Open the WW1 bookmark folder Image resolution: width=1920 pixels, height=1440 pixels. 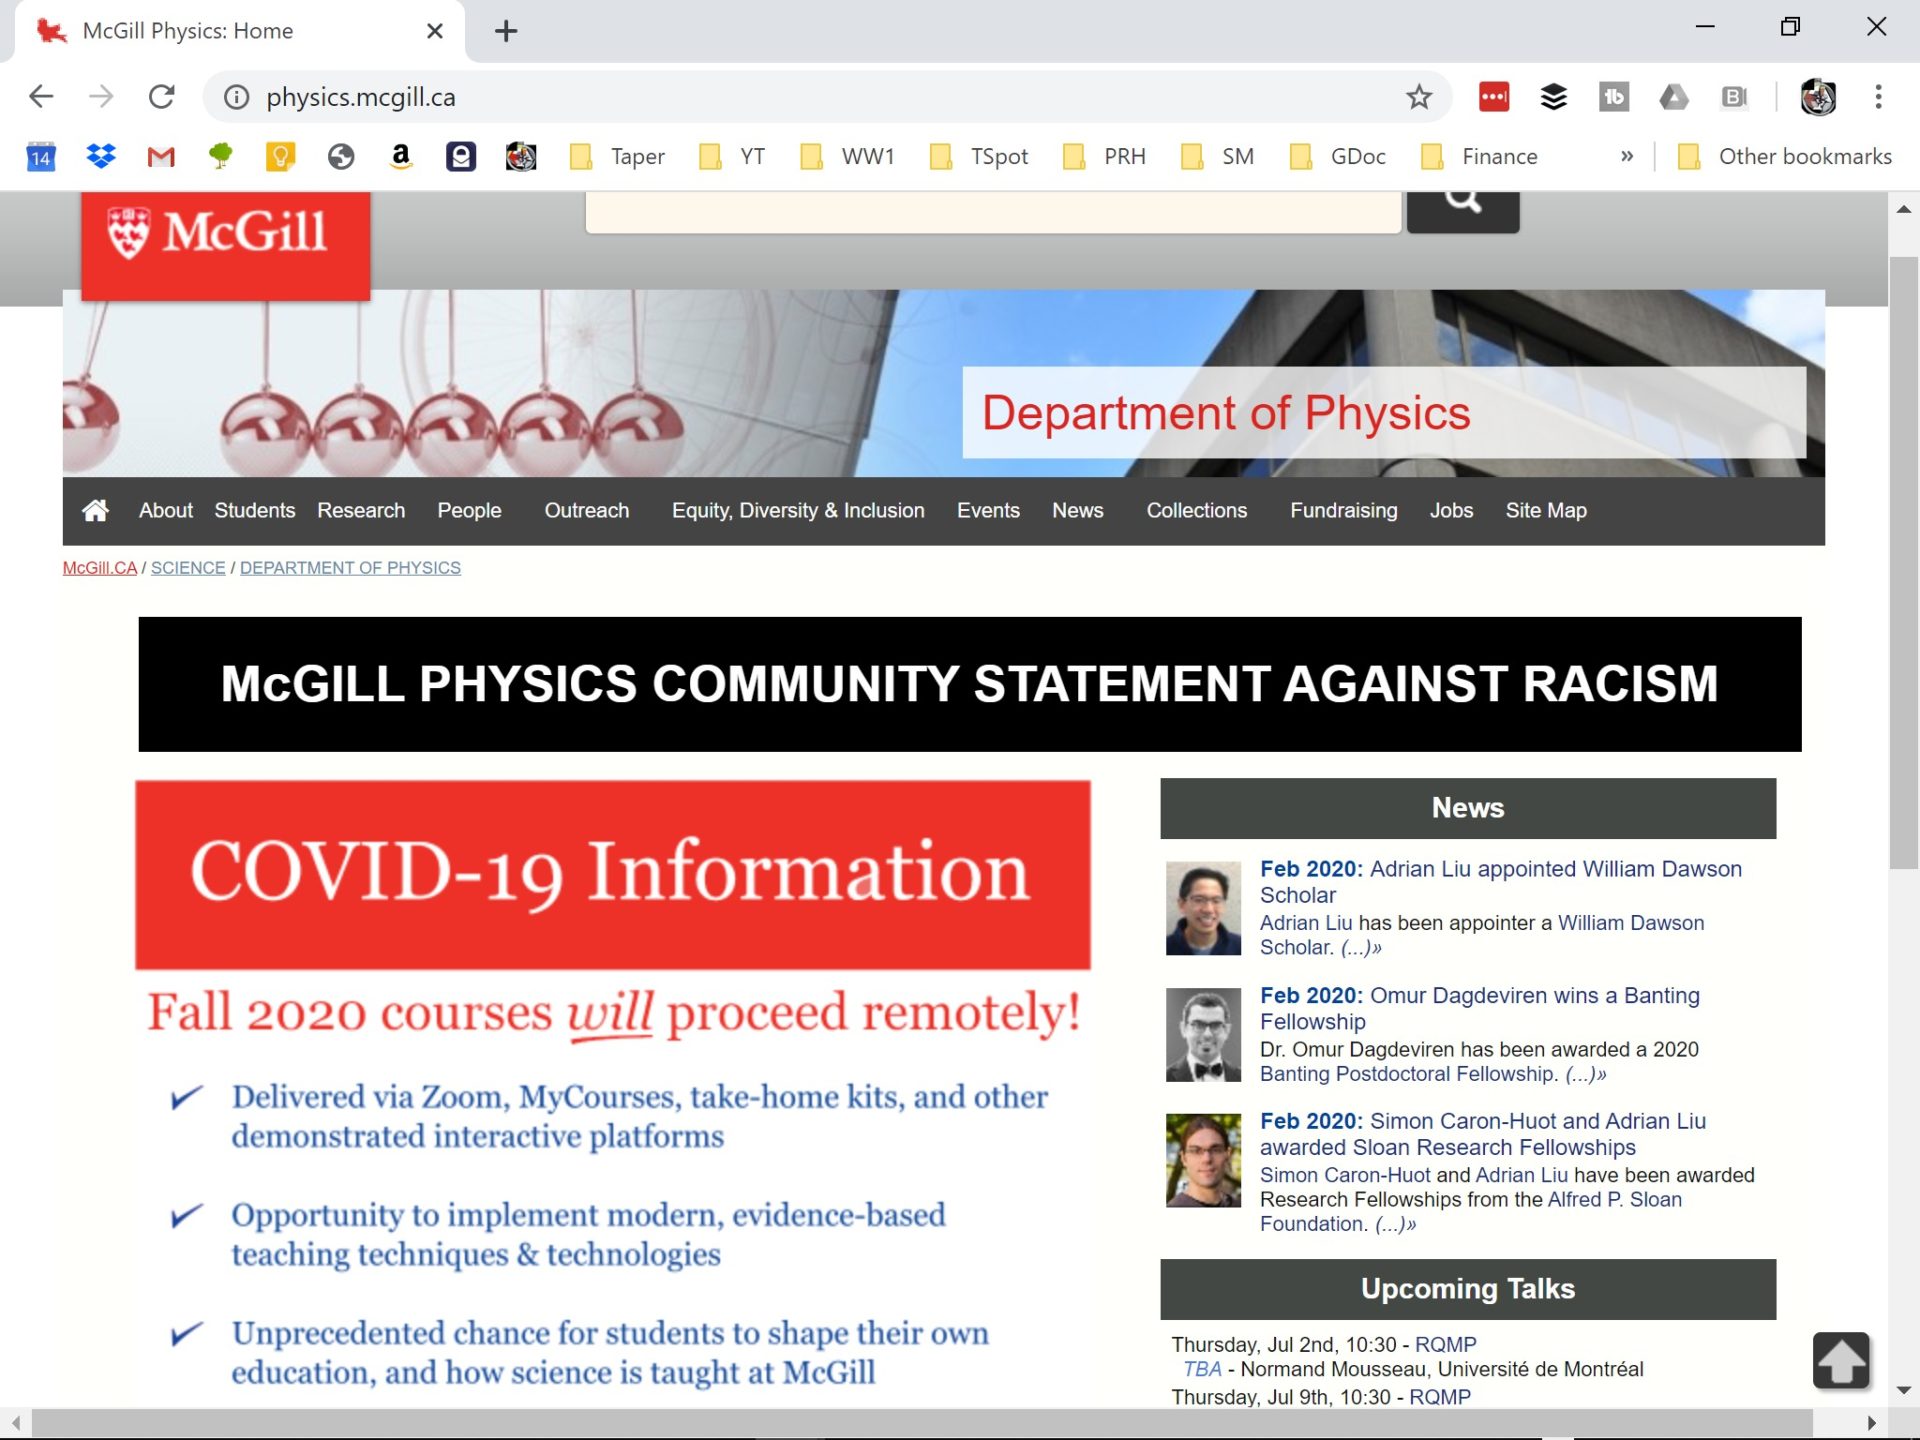point(848,156)
